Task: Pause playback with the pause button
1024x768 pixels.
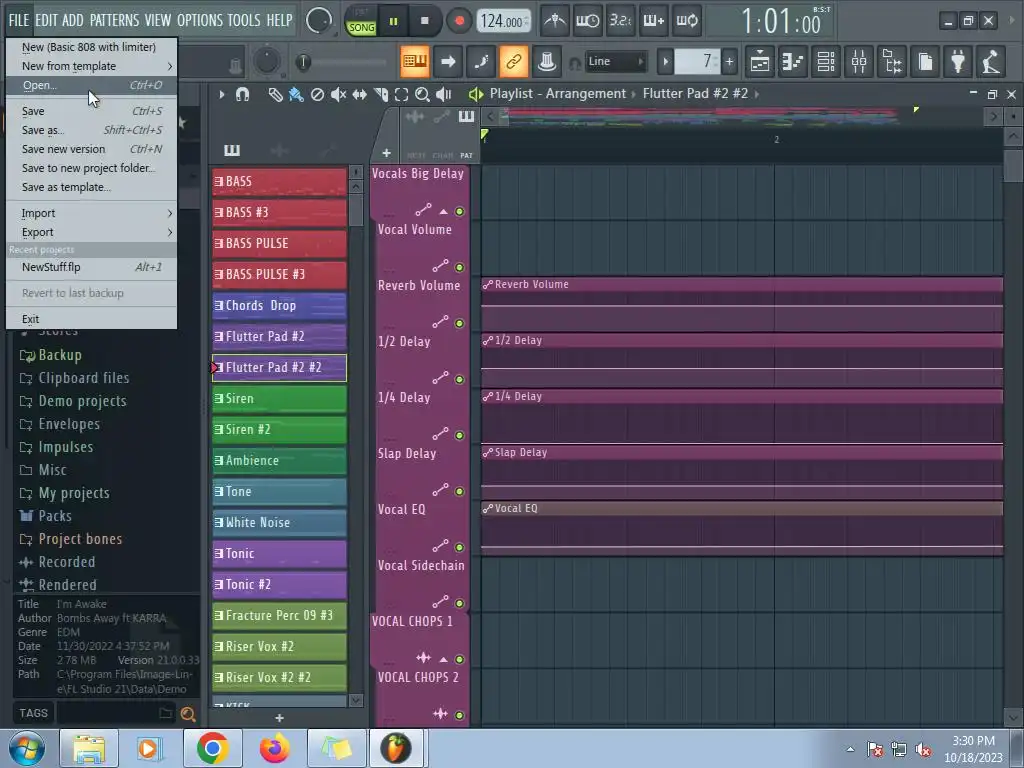Action: tap(393, 21)
